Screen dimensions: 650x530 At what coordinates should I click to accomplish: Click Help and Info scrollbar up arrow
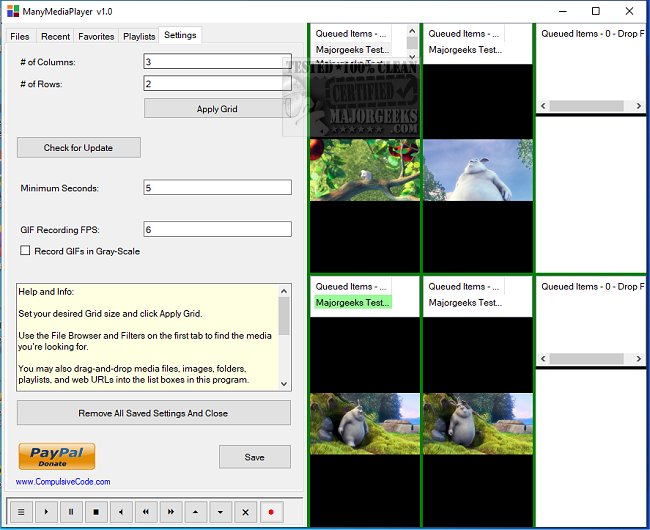point(284,291)
